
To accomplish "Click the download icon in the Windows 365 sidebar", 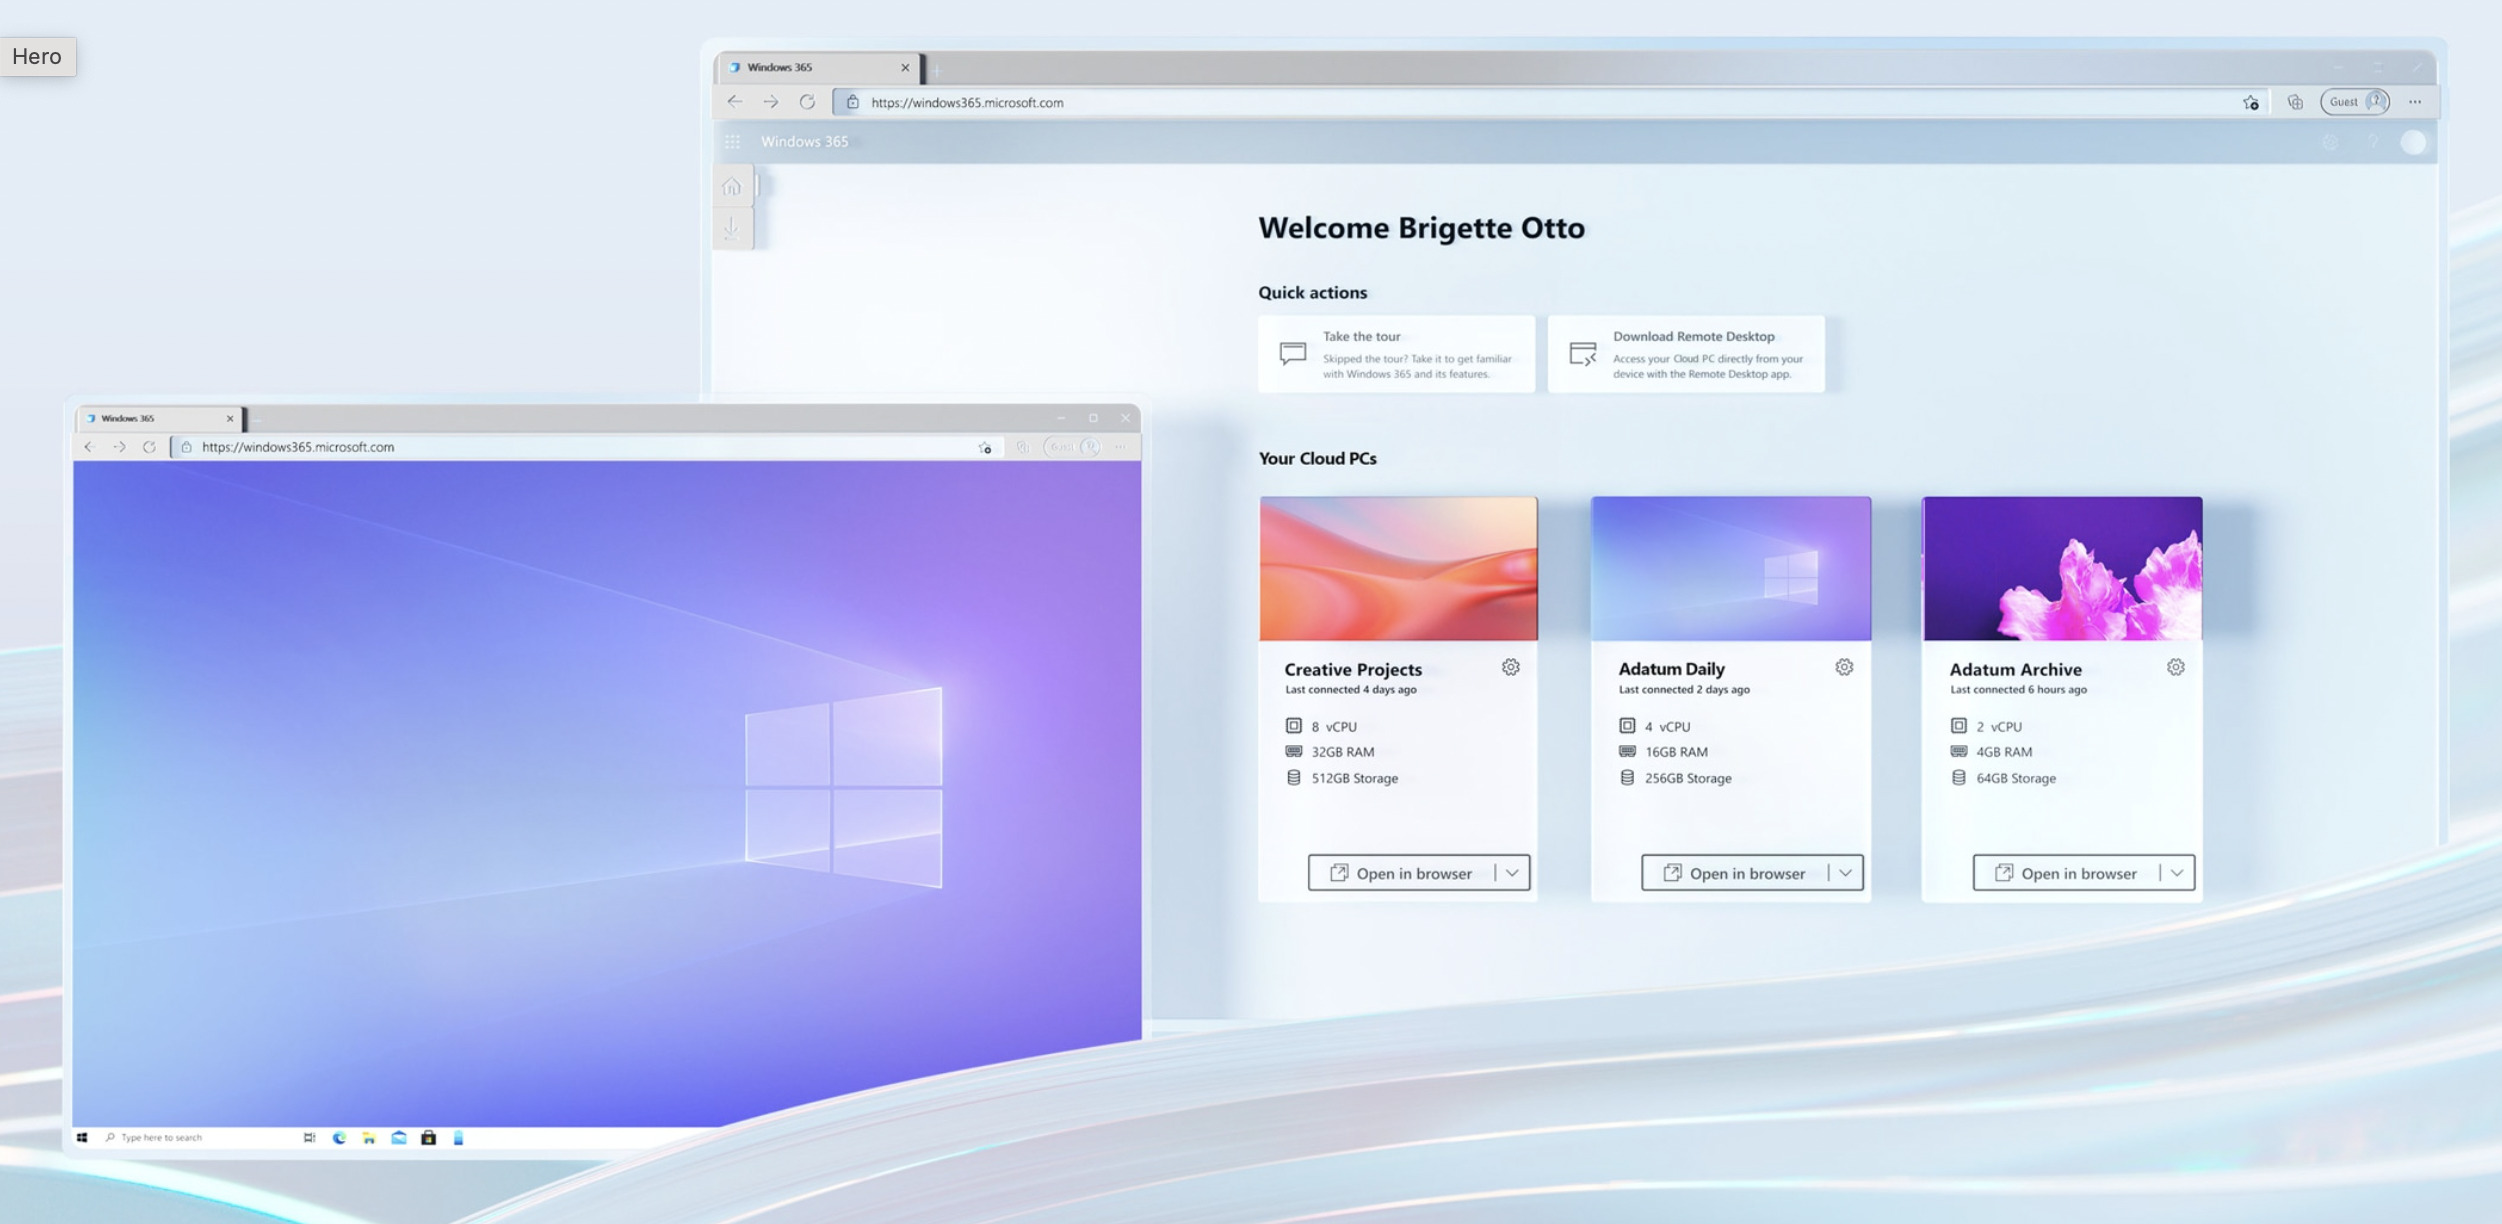I will click(x=732, y=228).
